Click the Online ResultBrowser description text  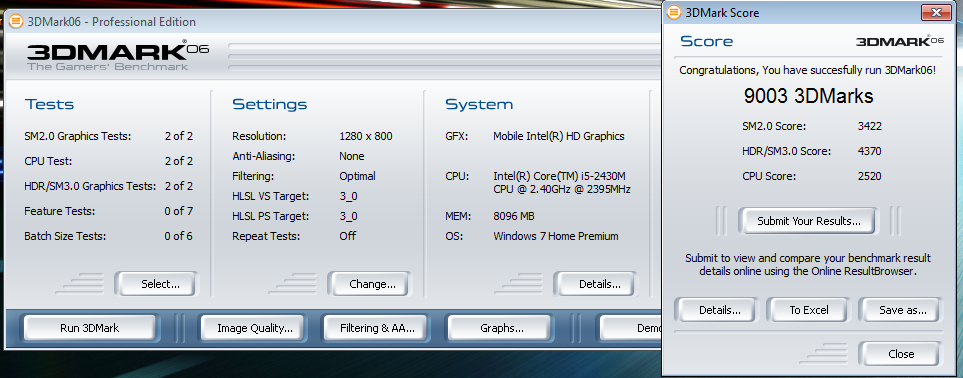(x=808, y=264)
